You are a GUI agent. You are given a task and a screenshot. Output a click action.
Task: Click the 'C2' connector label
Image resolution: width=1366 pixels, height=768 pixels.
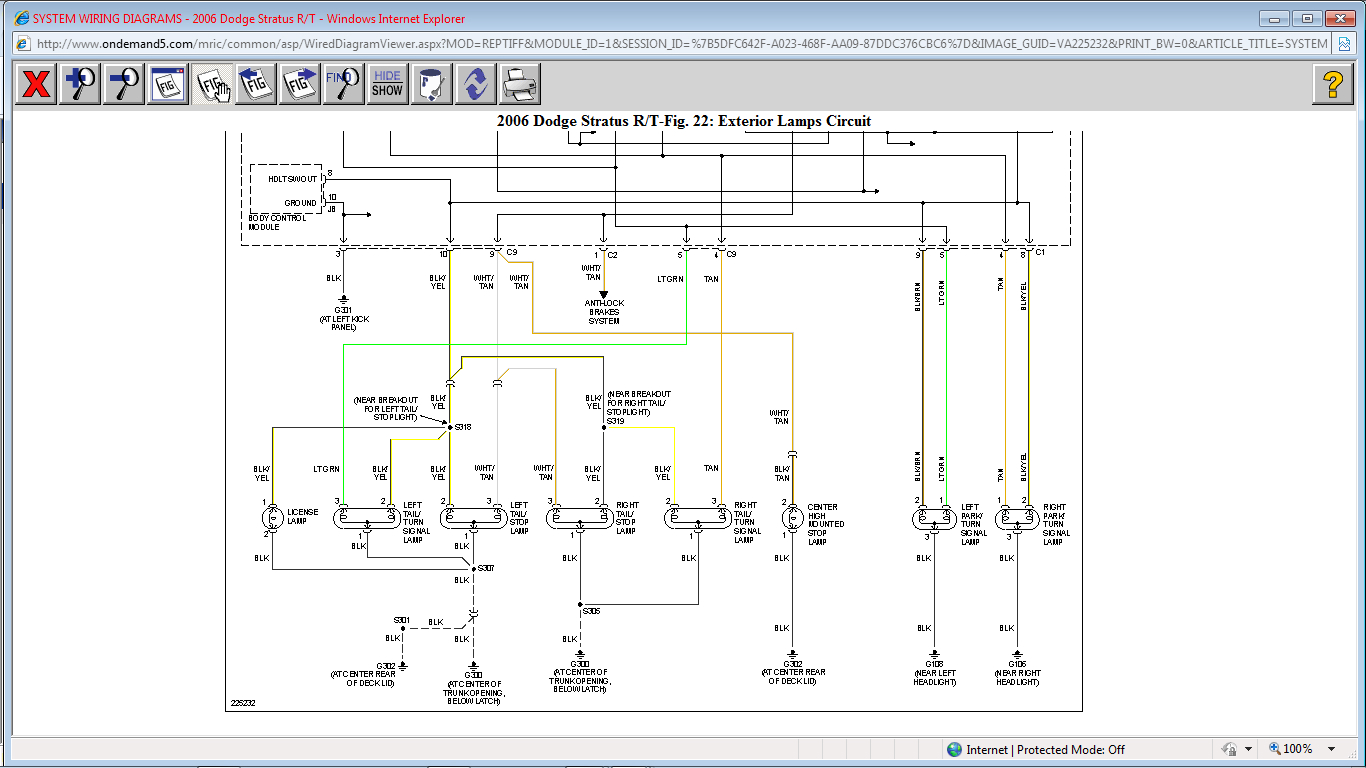[x=613, y=254]
